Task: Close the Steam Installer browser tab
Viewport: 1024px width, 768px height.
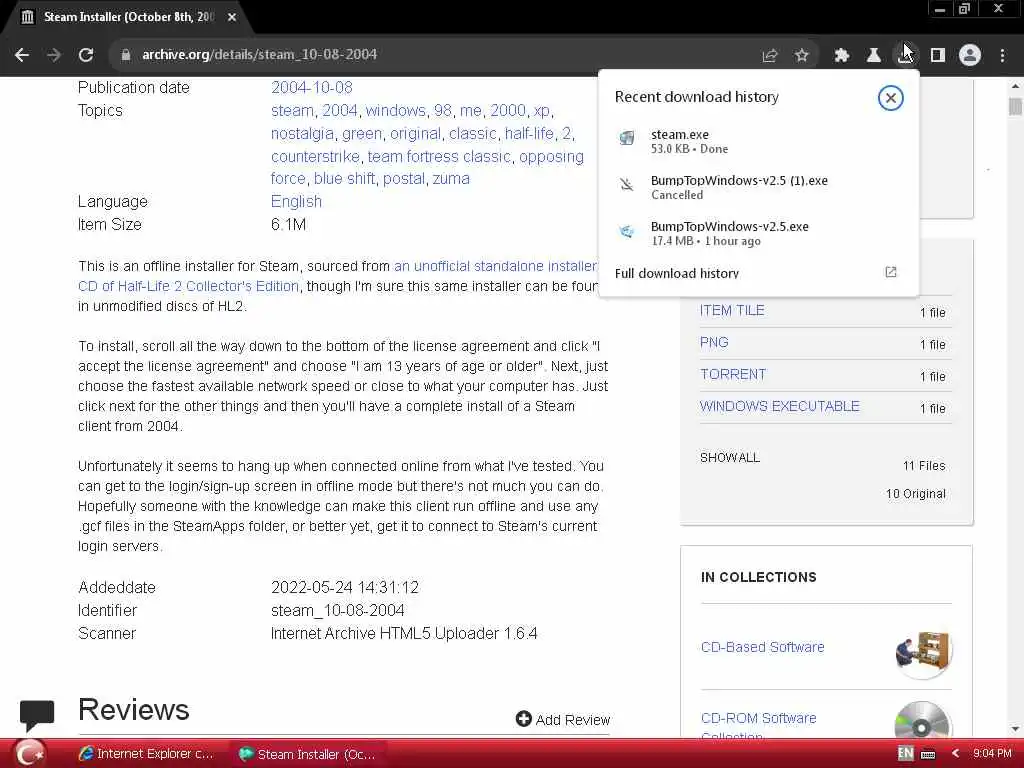Action: [232, 17]
